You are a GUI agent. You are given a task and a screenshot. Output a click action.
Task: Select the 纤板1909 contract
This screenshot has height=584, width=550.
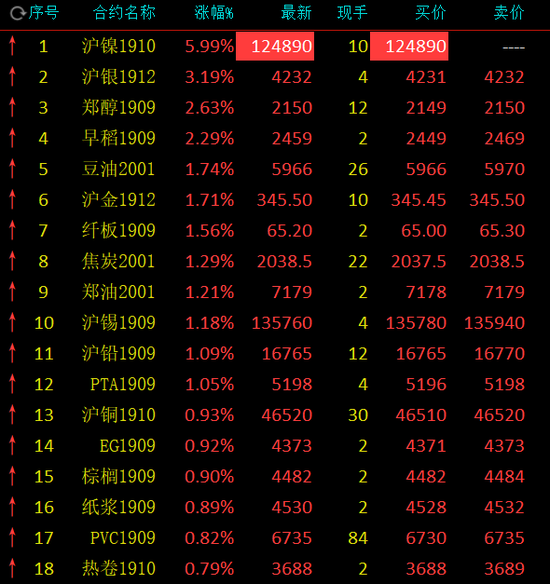[x=118, y=231]
